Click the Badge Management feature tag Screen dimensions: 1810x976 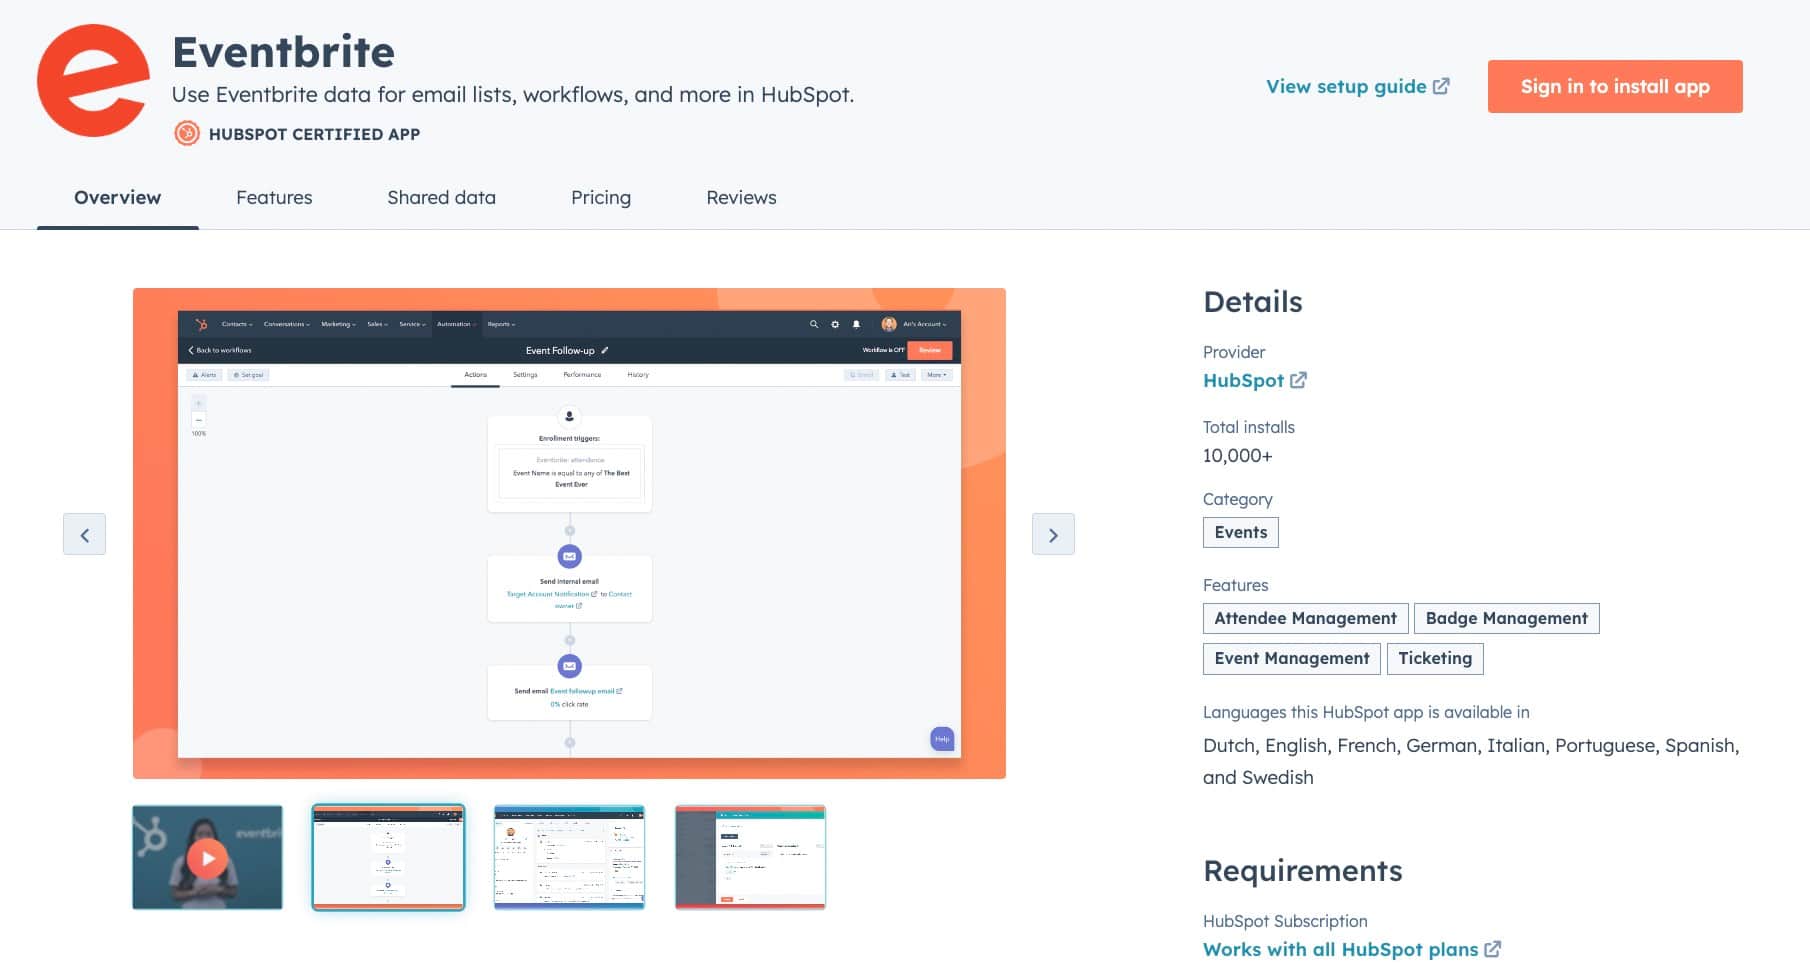[x=1506, y=618]
